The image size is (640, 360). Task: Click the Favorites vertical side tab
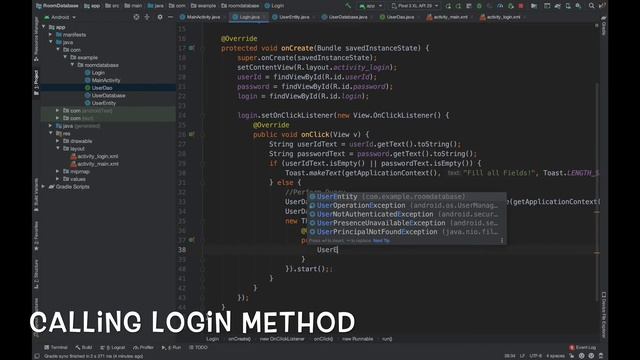click(36, 235)
